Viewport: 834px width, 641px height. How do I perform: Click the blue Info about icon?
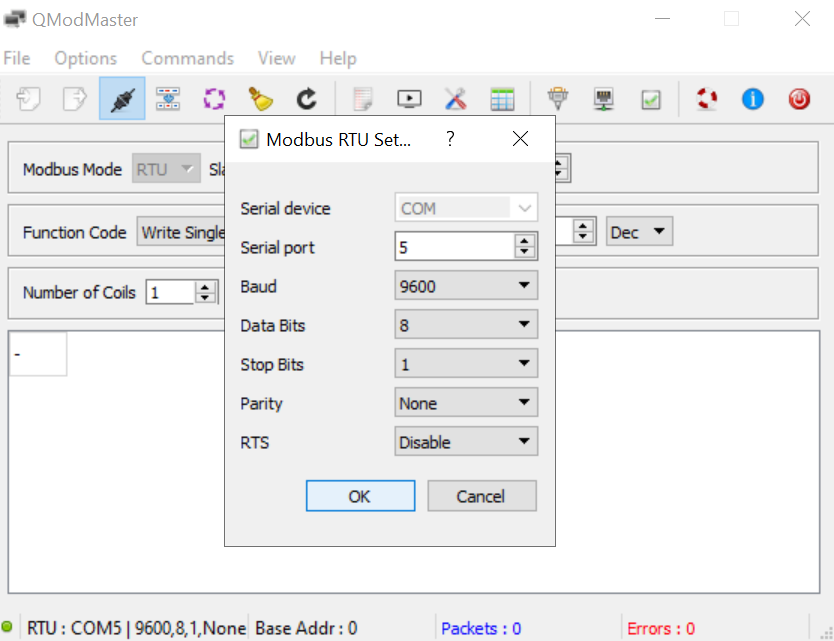(752, 98)
